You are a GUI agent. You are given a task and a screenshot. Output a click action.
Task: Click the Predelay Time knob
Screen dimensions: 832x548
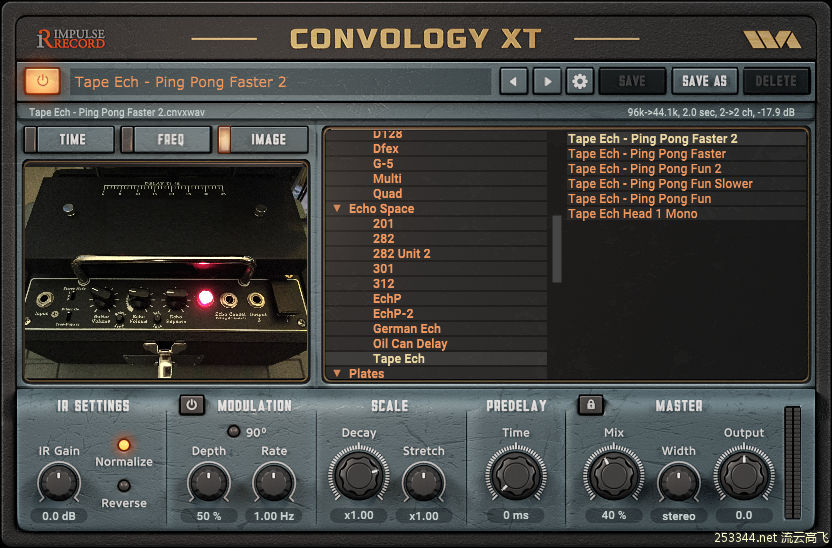[x=516, y=474]
